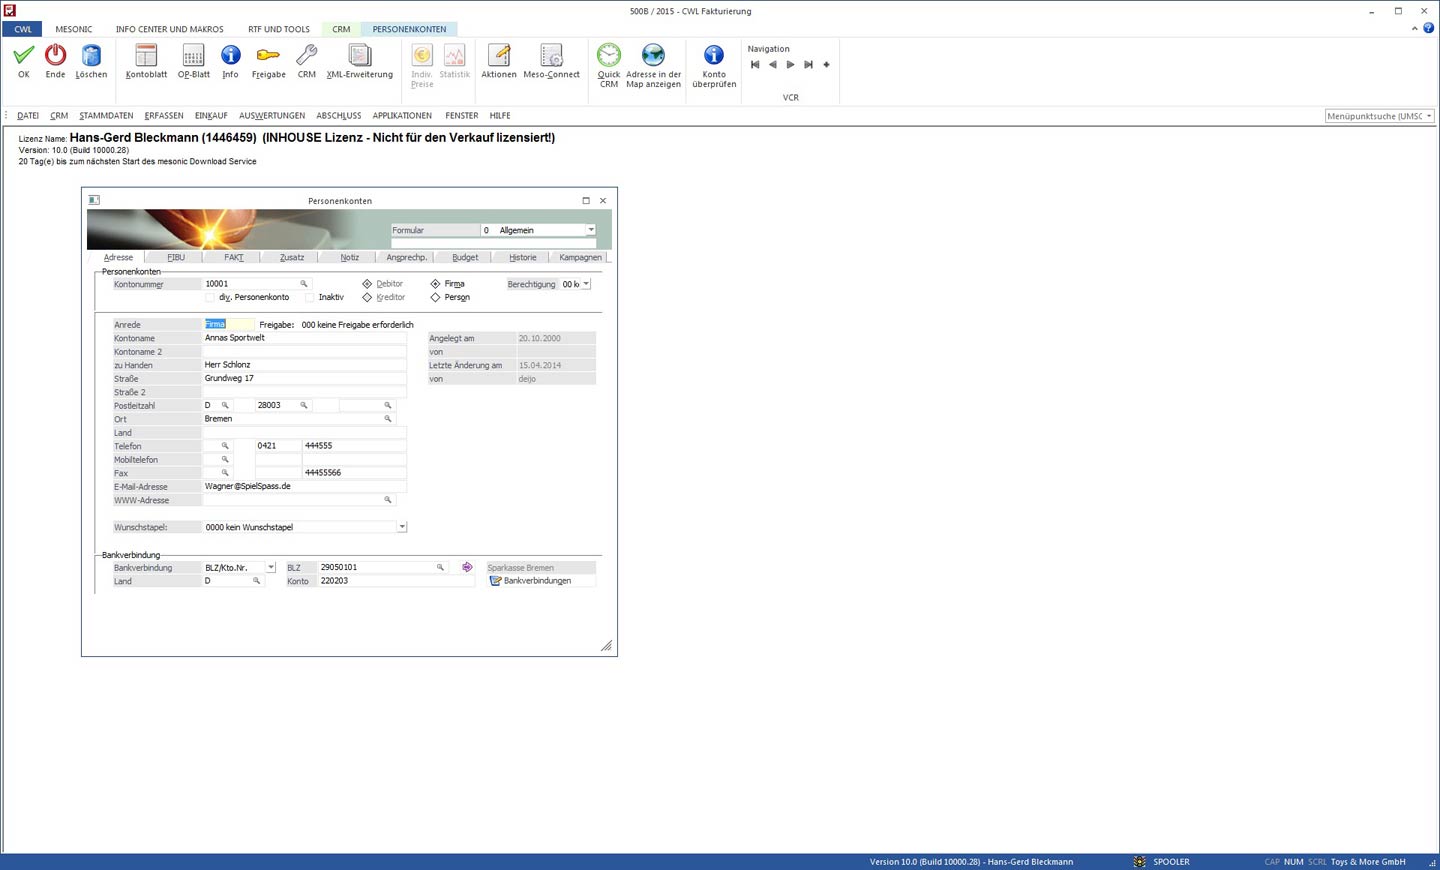The height and width of the screenshot is (870, 1440).
Task: Open the Formular dropdown arrow
Action: [x=591, y=230]
